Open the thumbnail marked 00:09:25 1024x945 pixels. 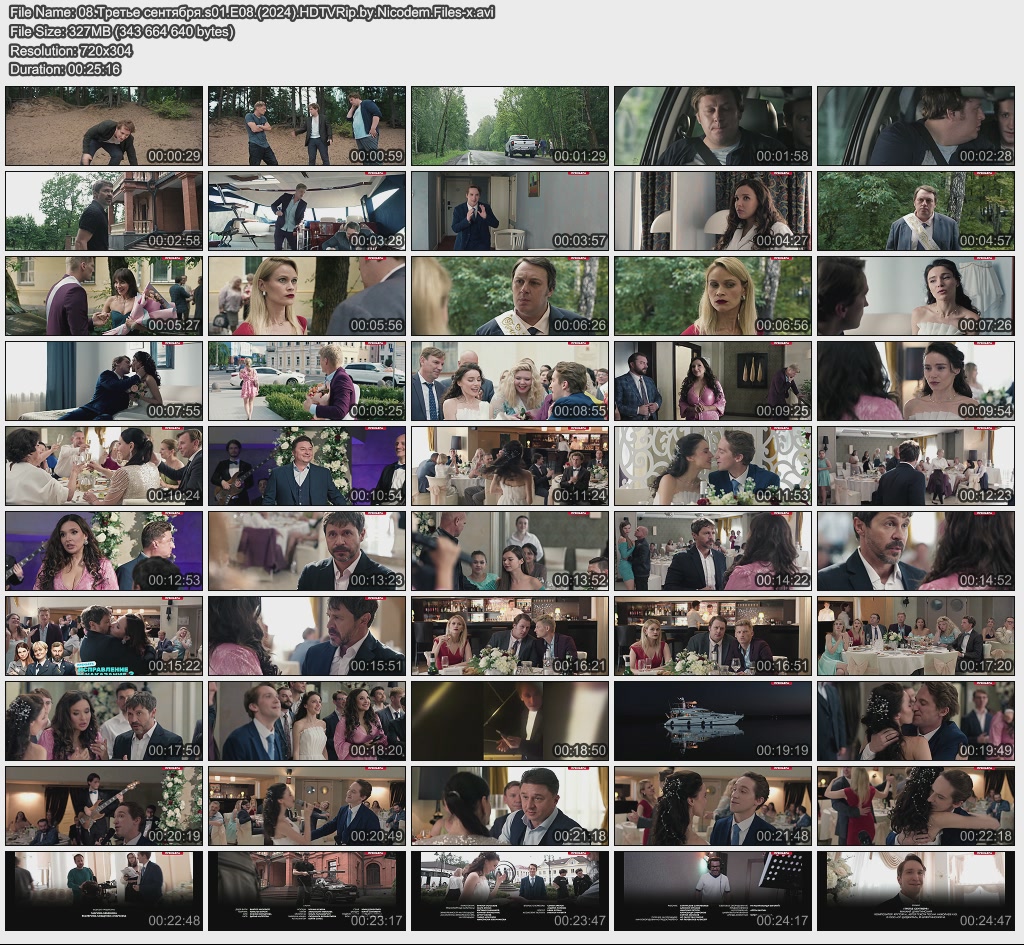[713, 381]
